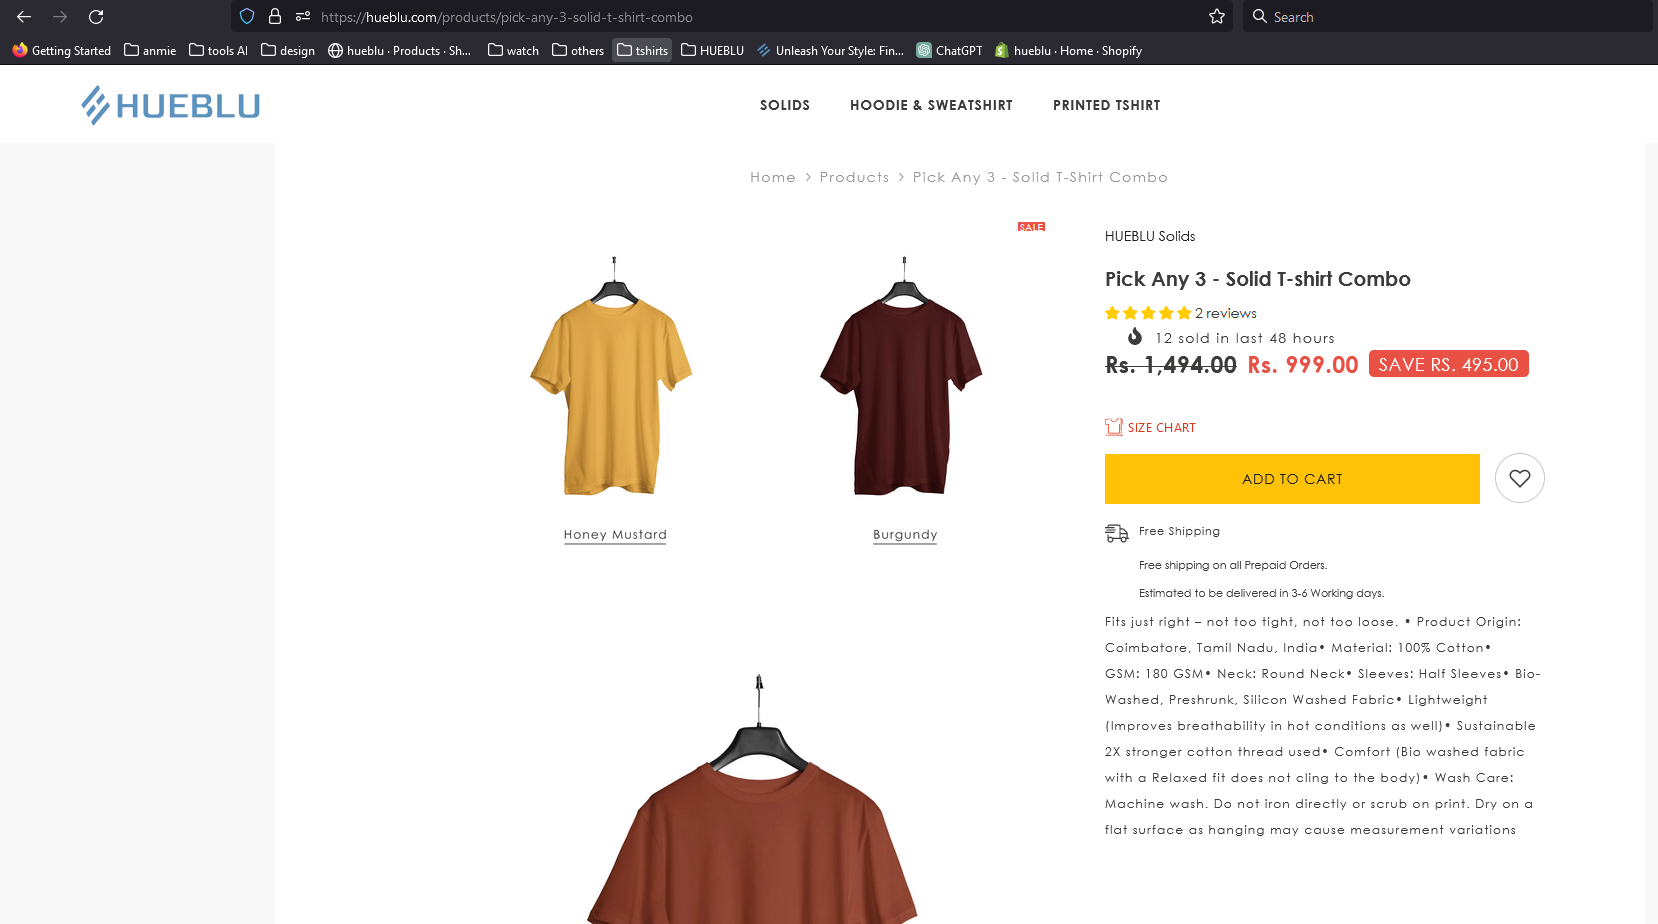This screenshot has height=924, width=1658.
Task: Click the wishlist heart icon
Action: point(1519,478)
